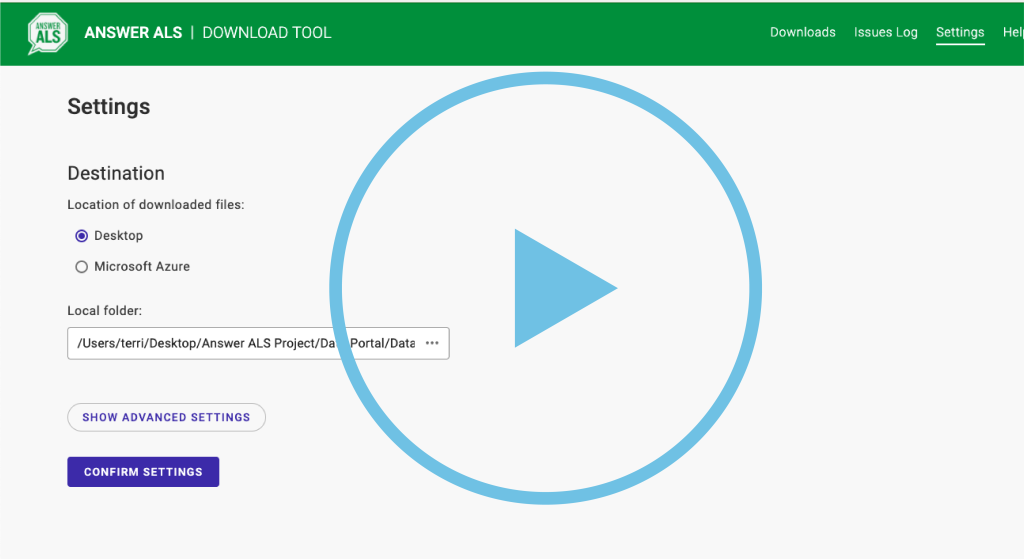1024x559 pixels.
Task: Click the 'Local folder:' label
Action: [x=104, y=311]
